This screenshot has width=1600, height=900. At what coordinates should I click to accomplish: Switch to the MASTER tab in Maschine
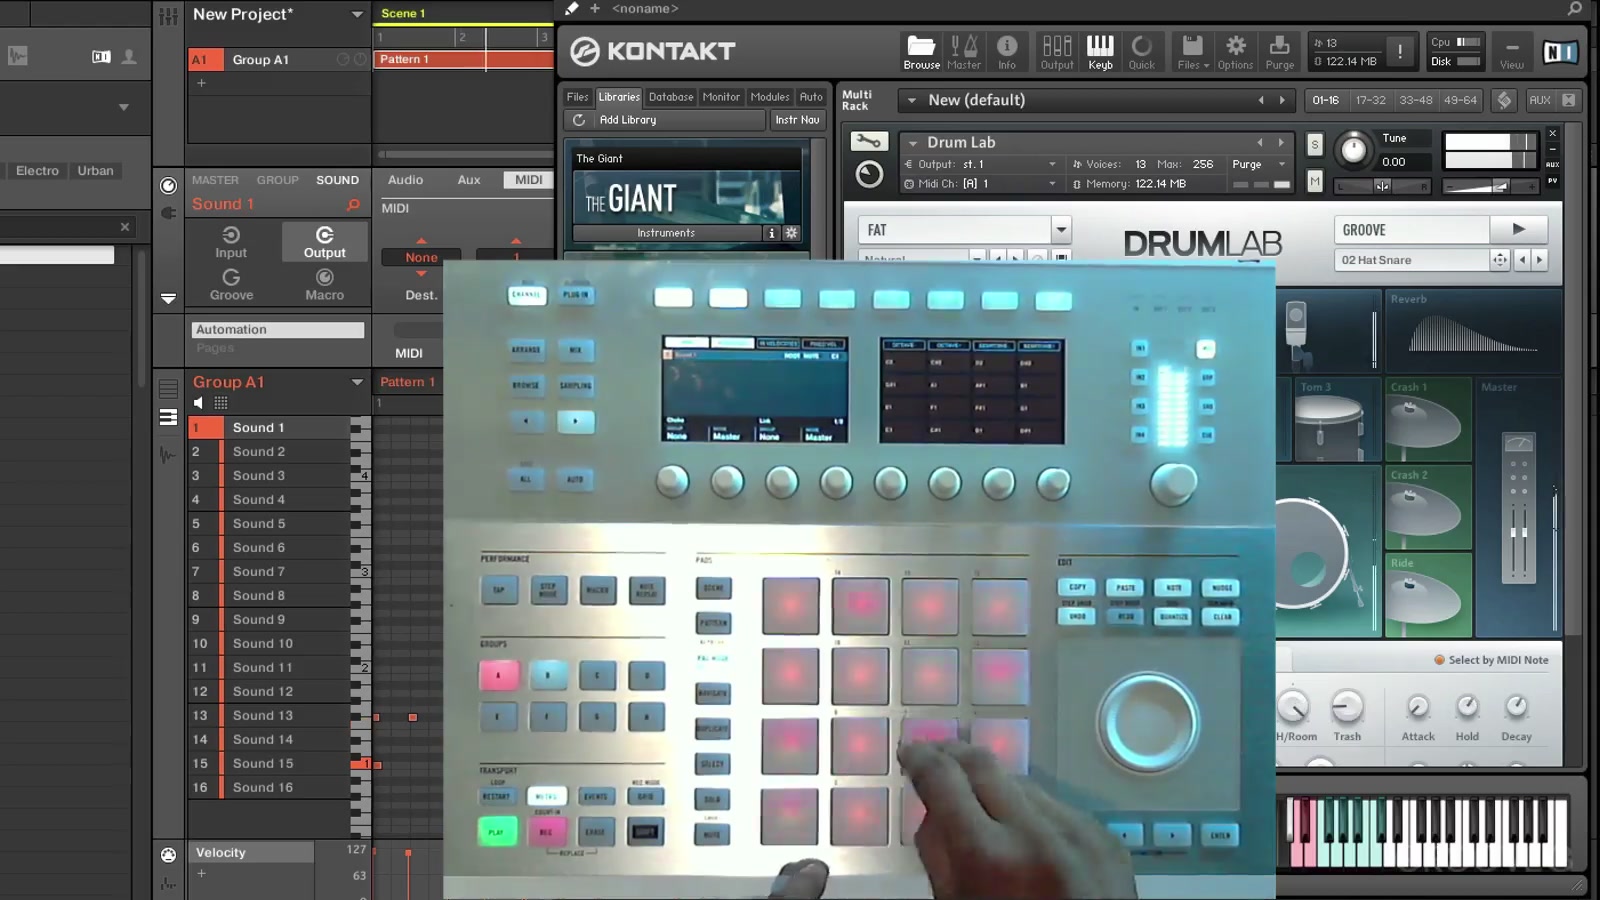[215, 180]
